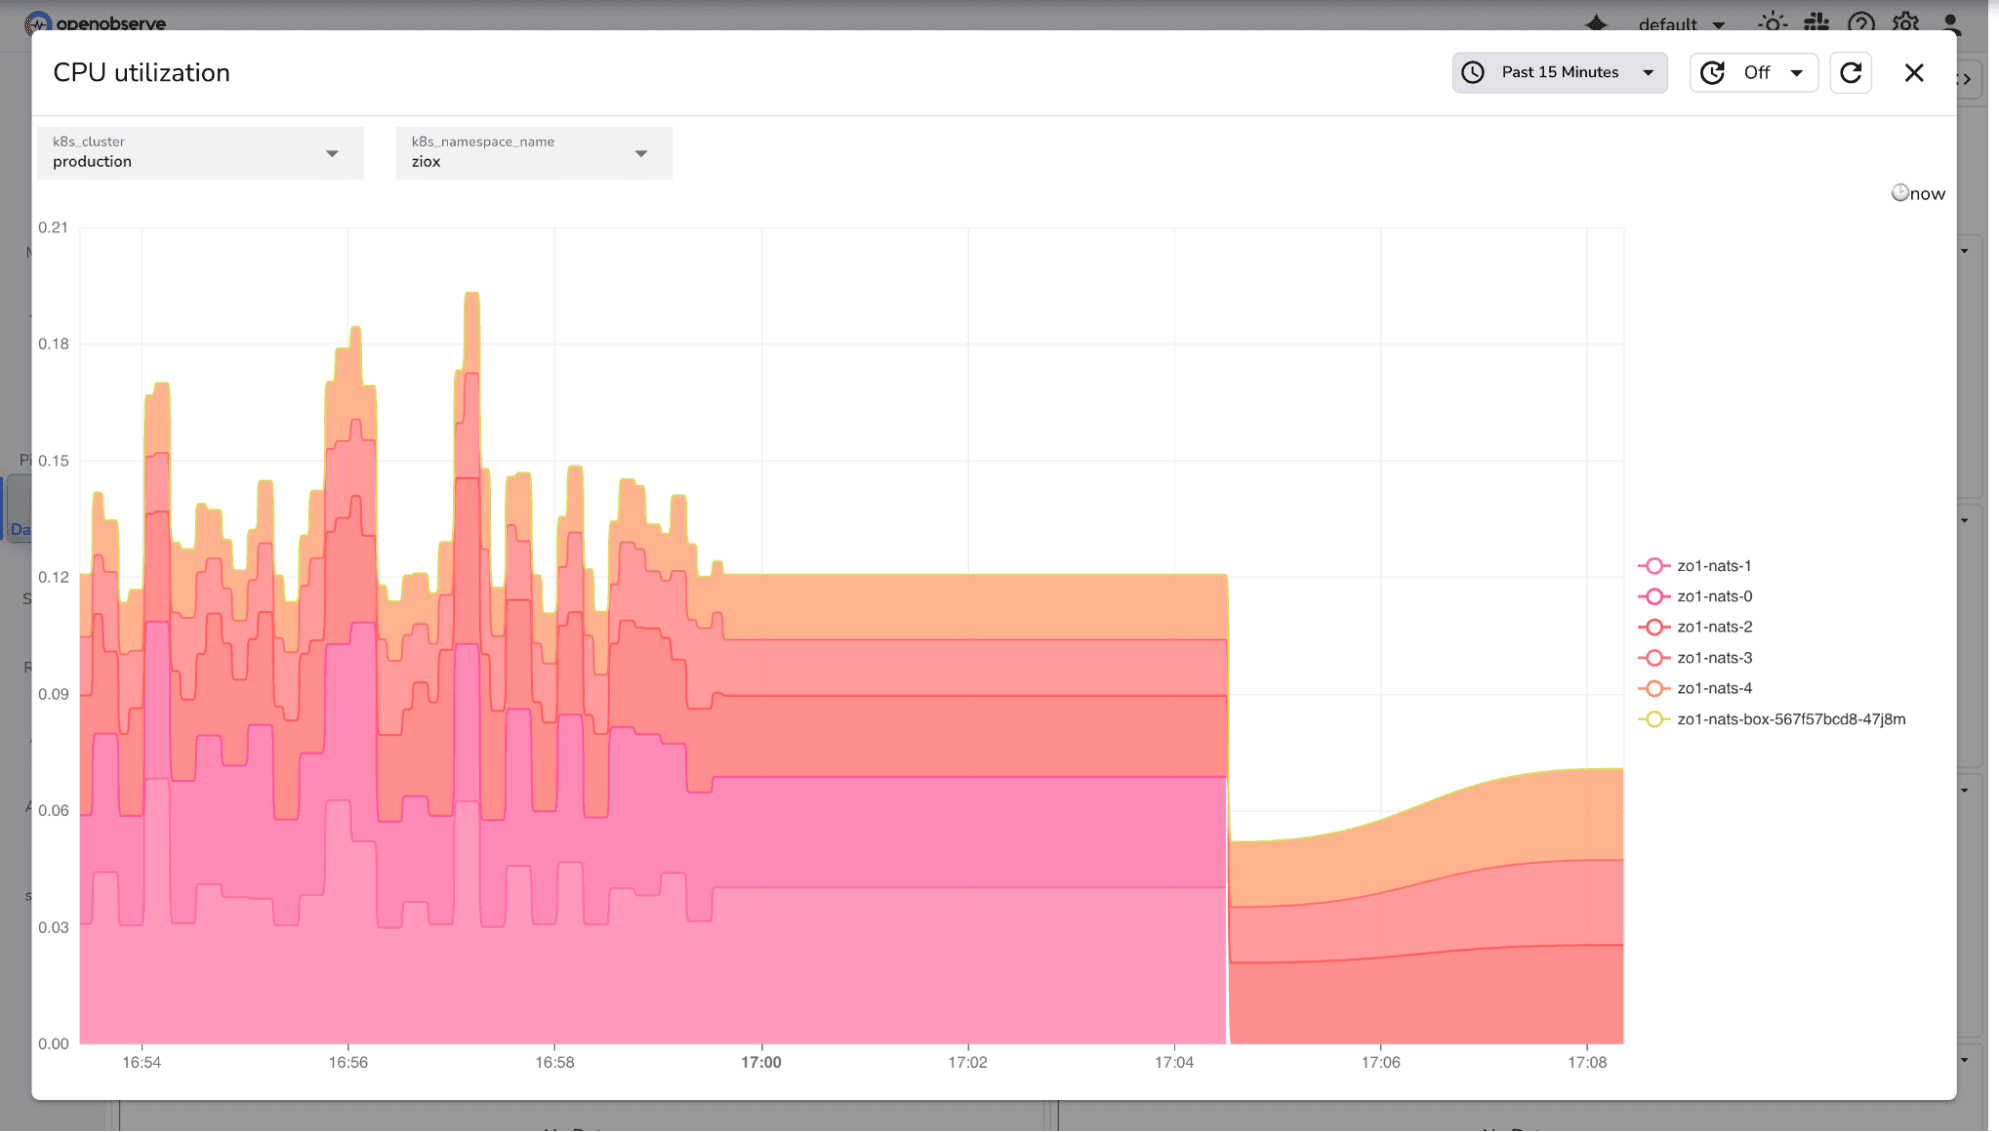The image size is (1999, 1132).
Task: Click the auto-refresh clock icon next to Off
Action: tap(1712, 72)
